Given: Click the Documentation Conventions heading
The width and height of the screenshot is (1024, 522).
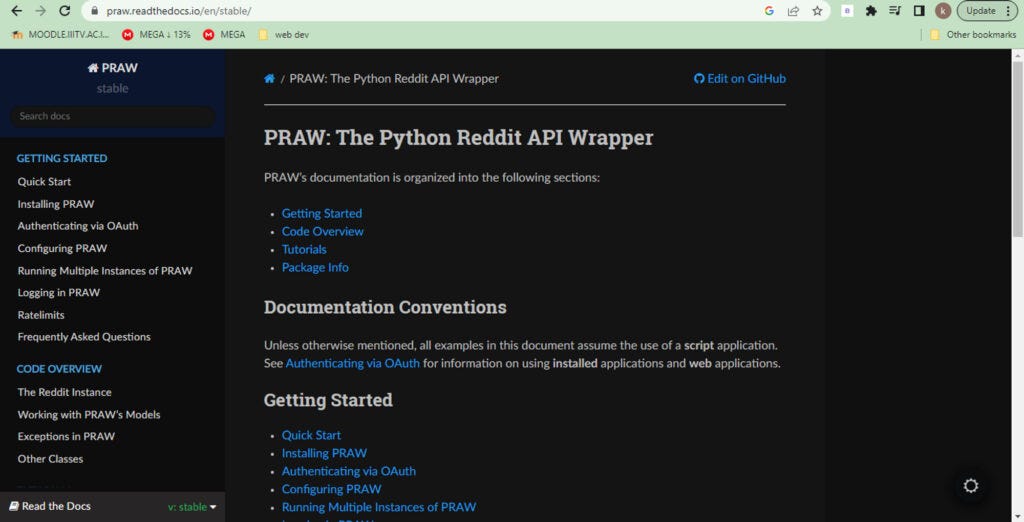Looking at the screenshot, I should tap(385, 307).
